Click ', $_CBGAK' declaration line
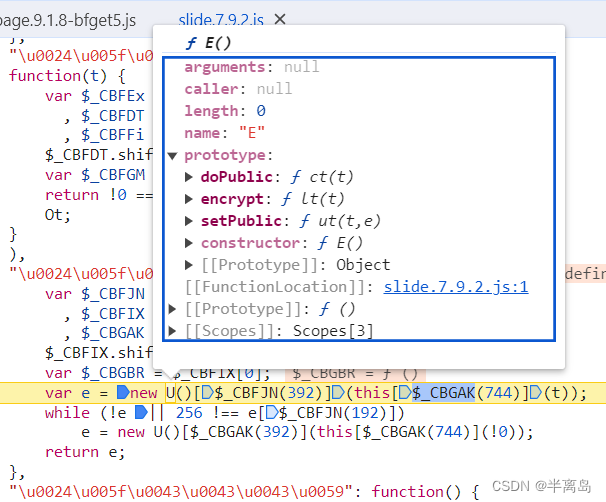606x502 pixels. click(104, 334)
